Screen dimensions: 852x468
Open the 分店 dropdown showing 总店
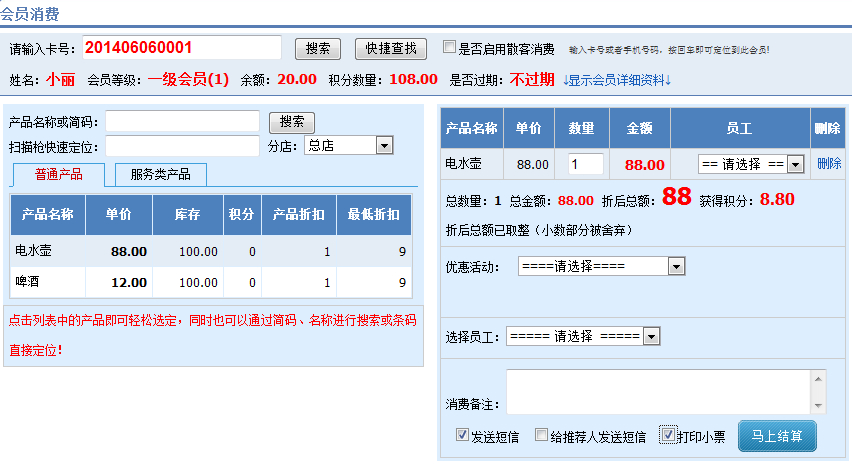click(x=348, y=146)
